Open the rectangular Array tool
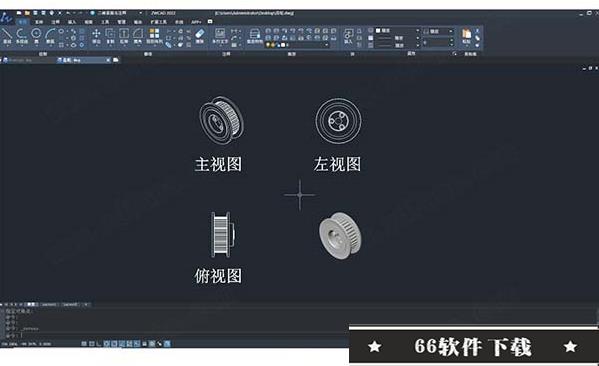The height and width of the screenshot is (366, 599). point(154,36)
